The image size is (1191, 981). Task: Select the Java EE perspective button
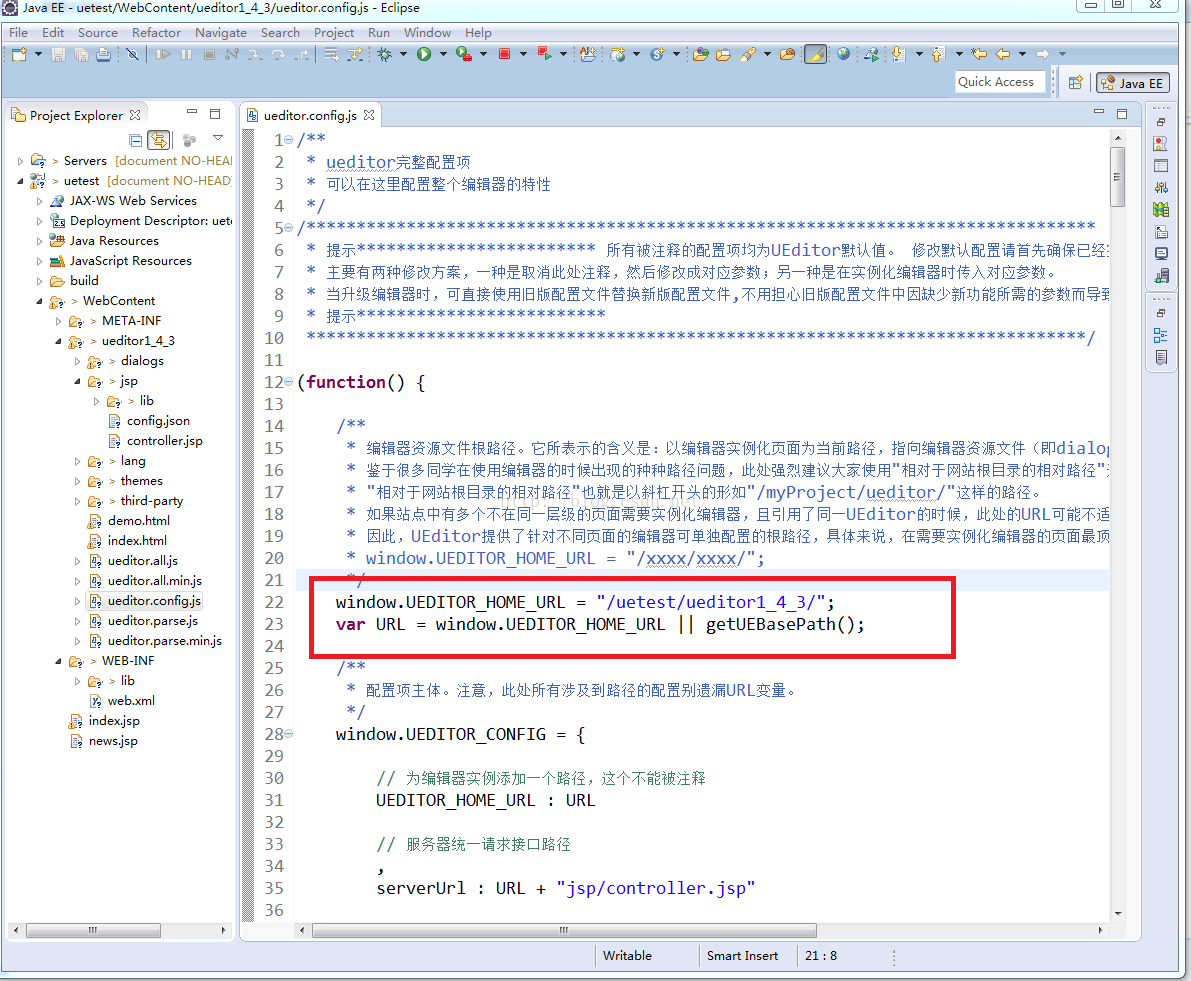[x=1132, y=83]
